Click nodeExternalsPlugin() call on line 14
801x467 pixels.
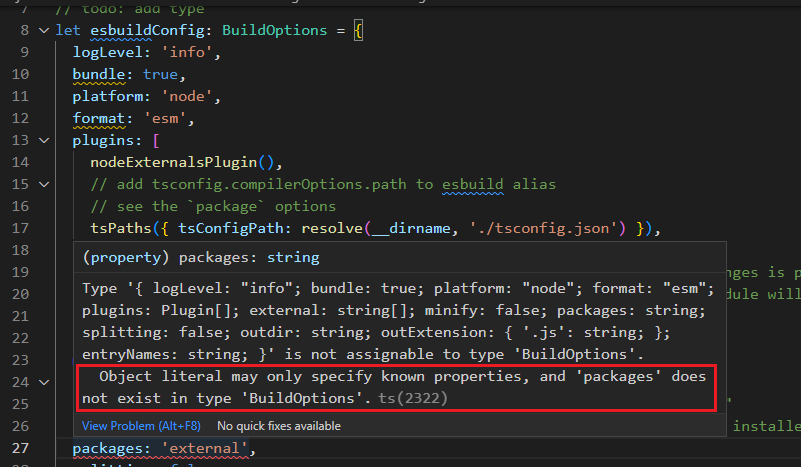click(182, 162)
